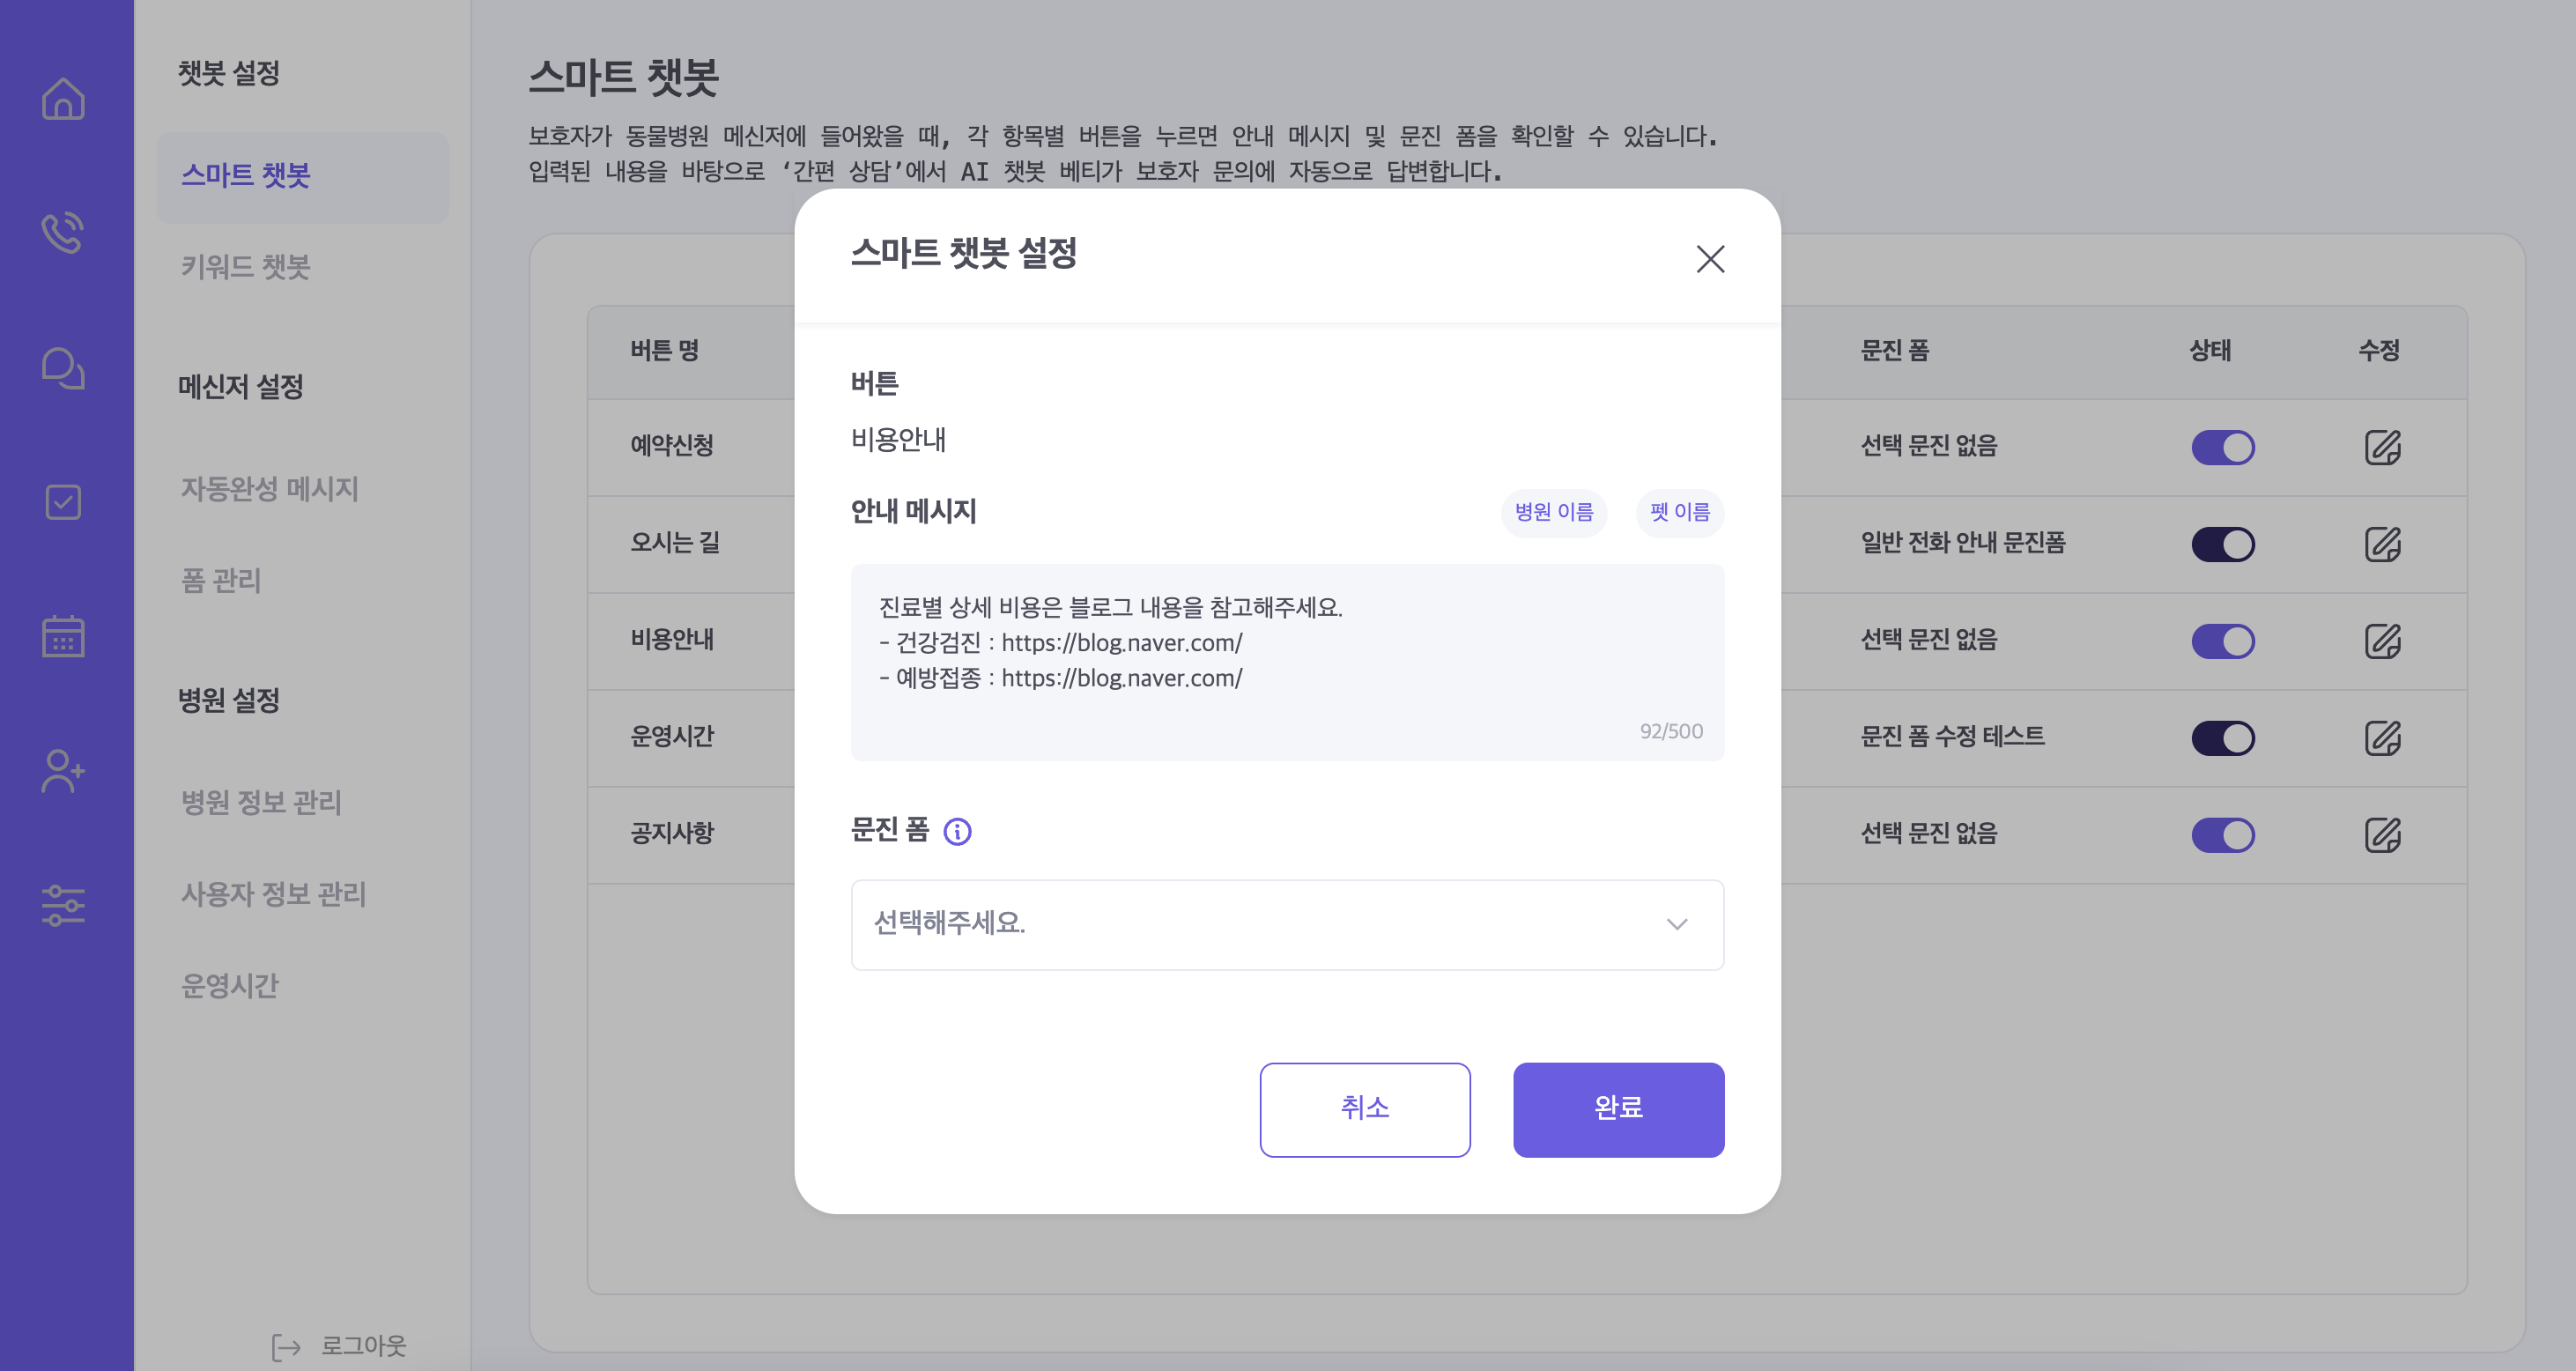2576x1371 pixels.
Task: Toggle the 오시는 길 status switch
Action: pyautogui.click(x=2222, y=544)
